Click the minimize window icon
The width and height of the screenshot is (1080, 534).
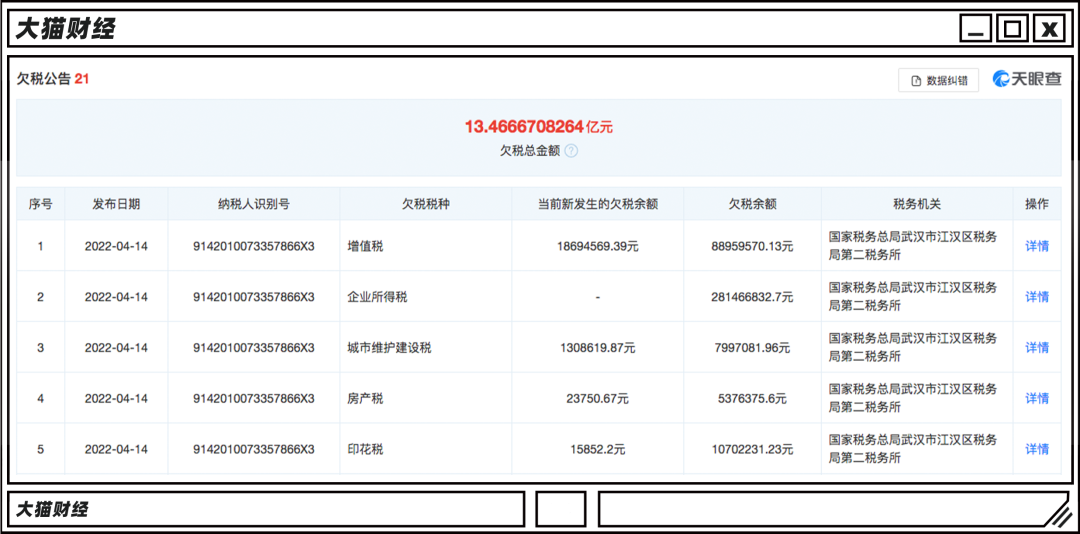point(976,29)
